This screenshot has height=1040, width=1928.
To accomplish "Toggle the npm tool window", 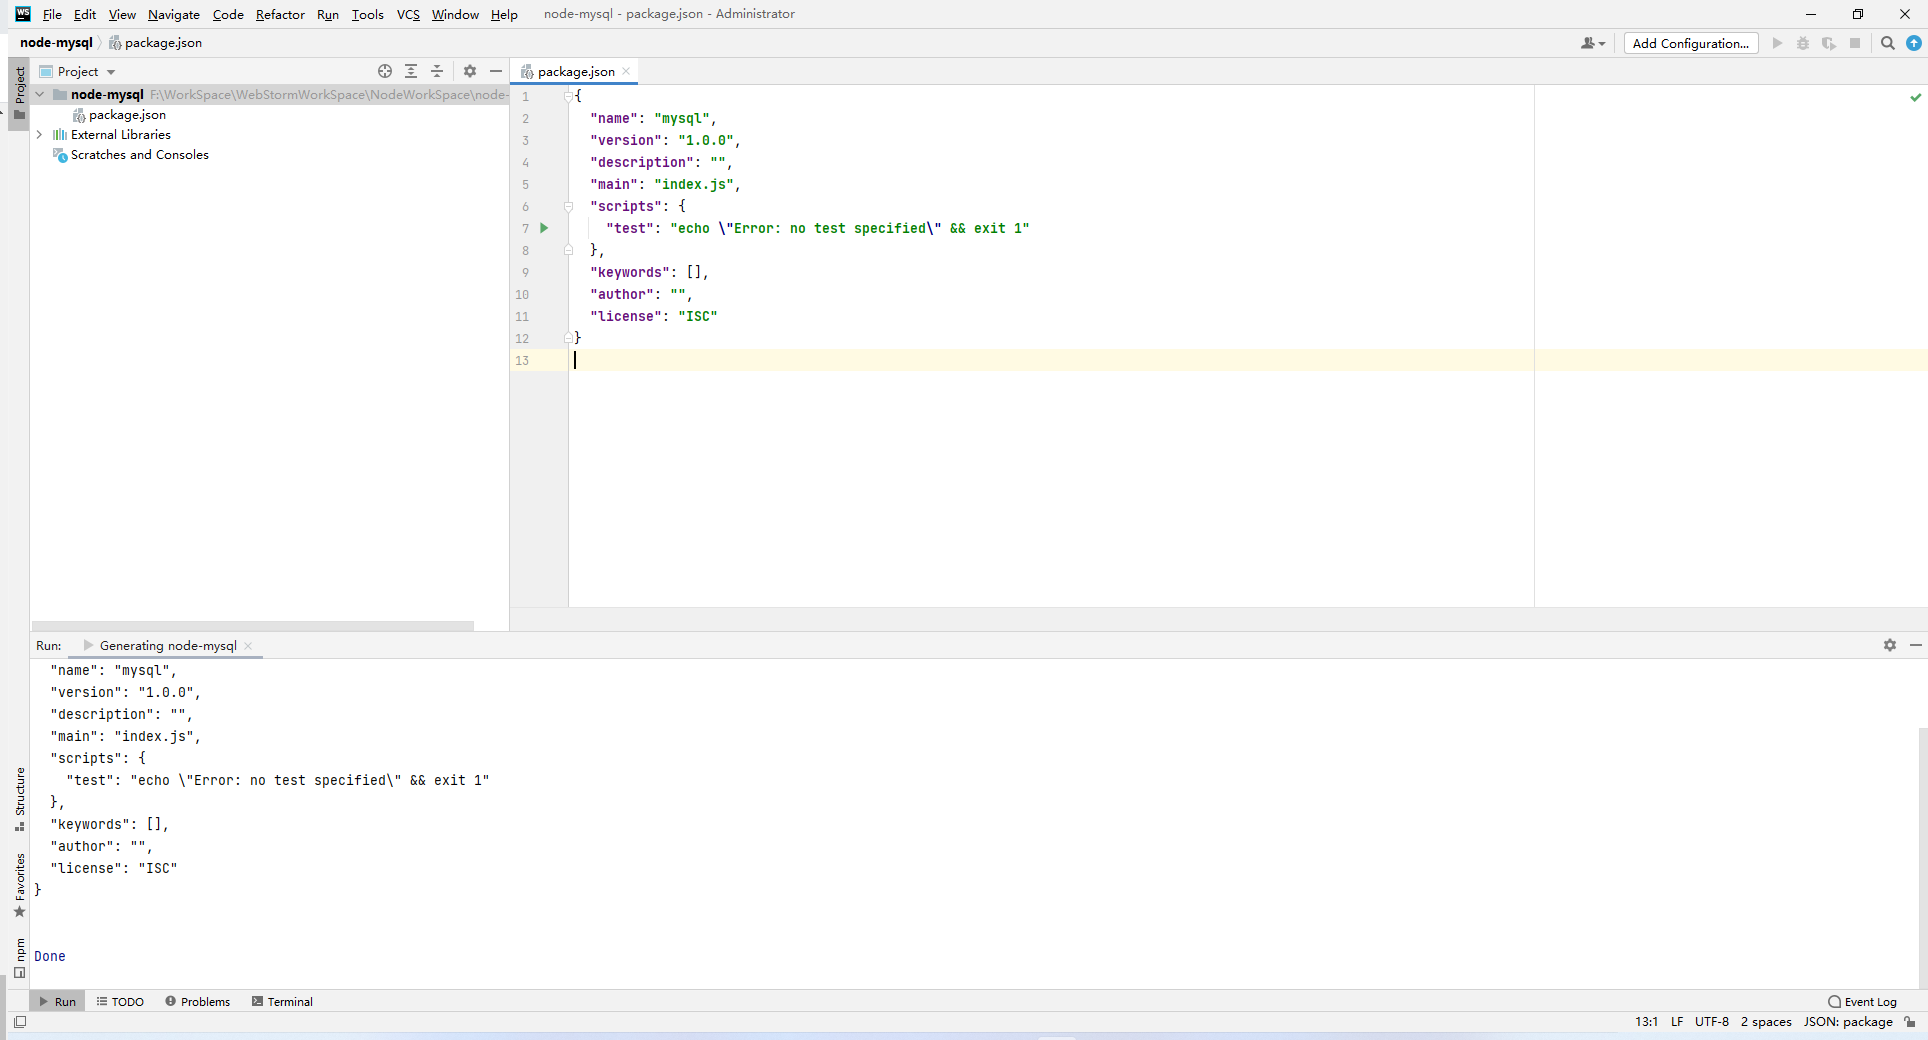I will [x=19, y=958].
